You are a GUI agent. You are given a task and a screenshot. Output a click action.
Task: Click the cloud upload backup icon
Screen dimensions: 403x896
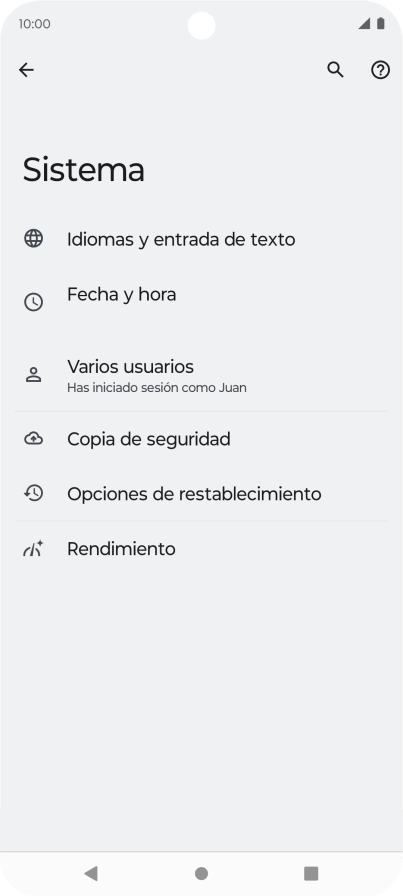point(34,438)
